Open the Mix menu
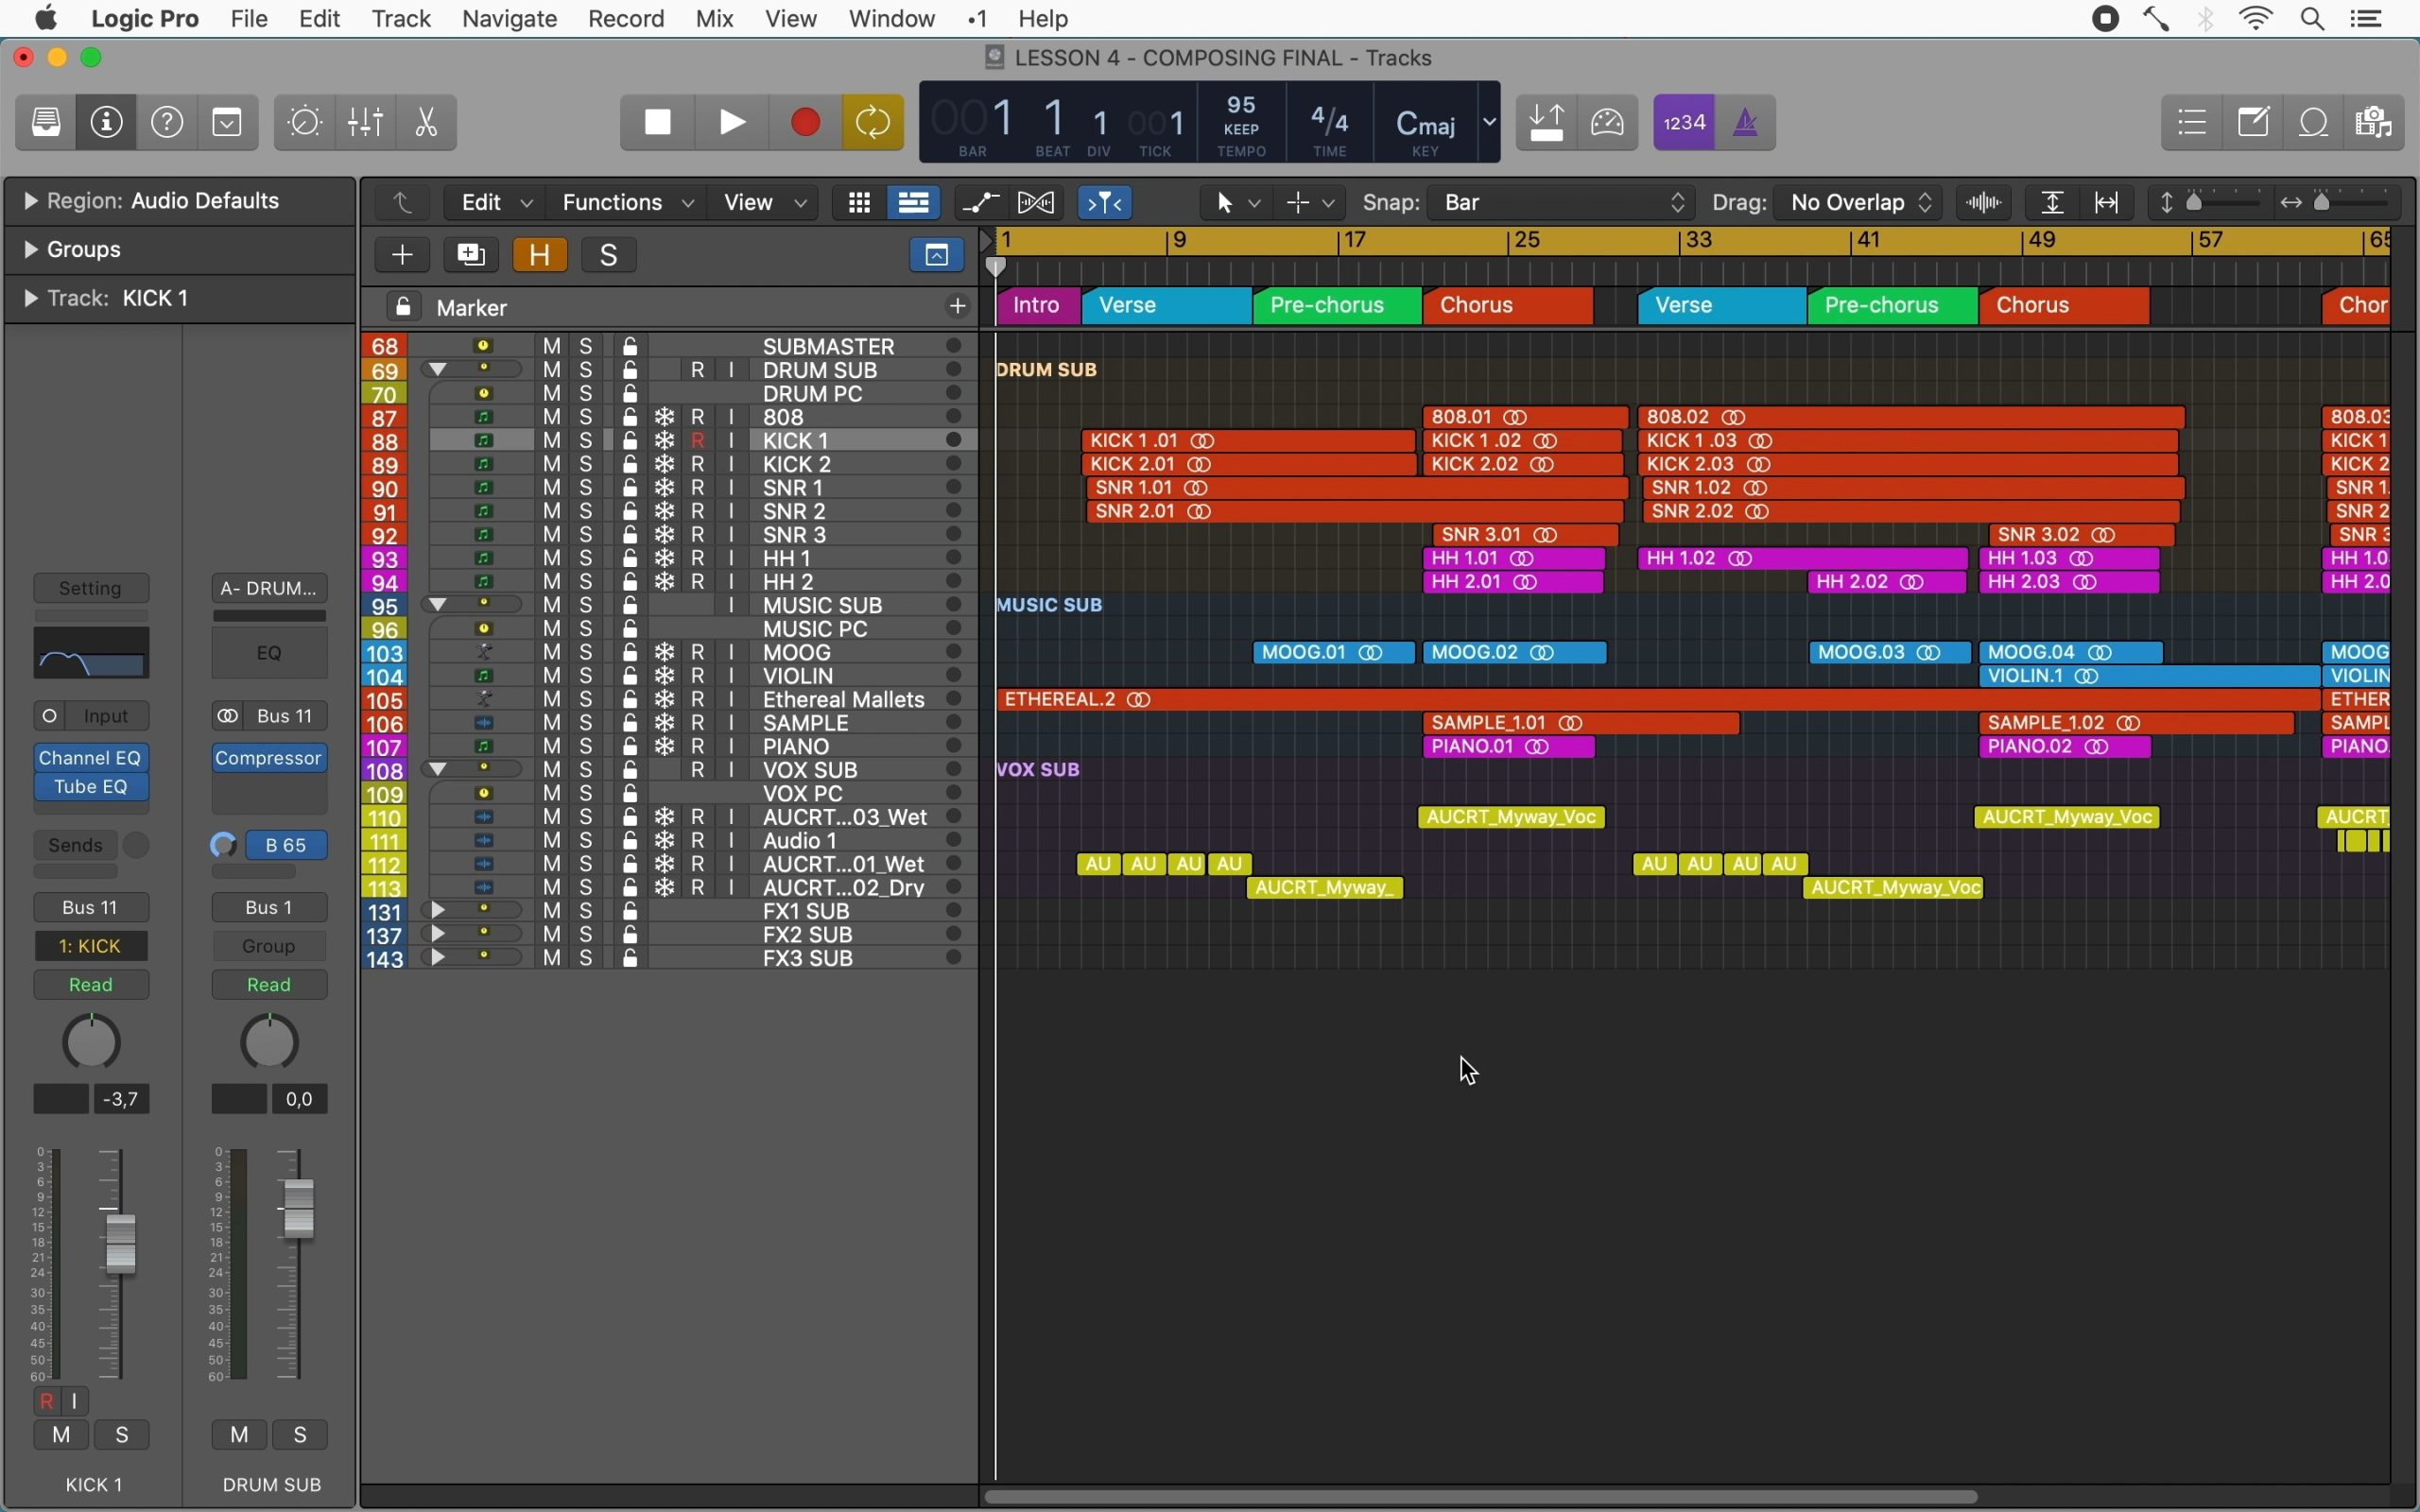The height and width of the screenshot is (1512, 2420). (x=714, y=19)
